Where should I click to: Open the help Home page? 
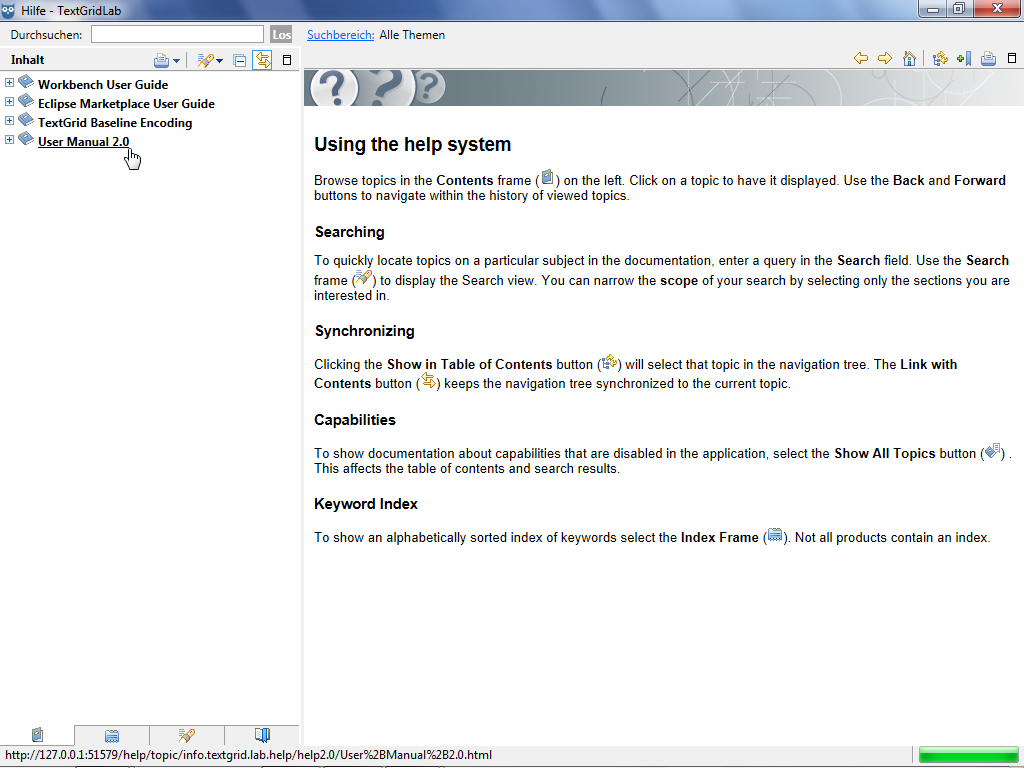coord(909,59)
